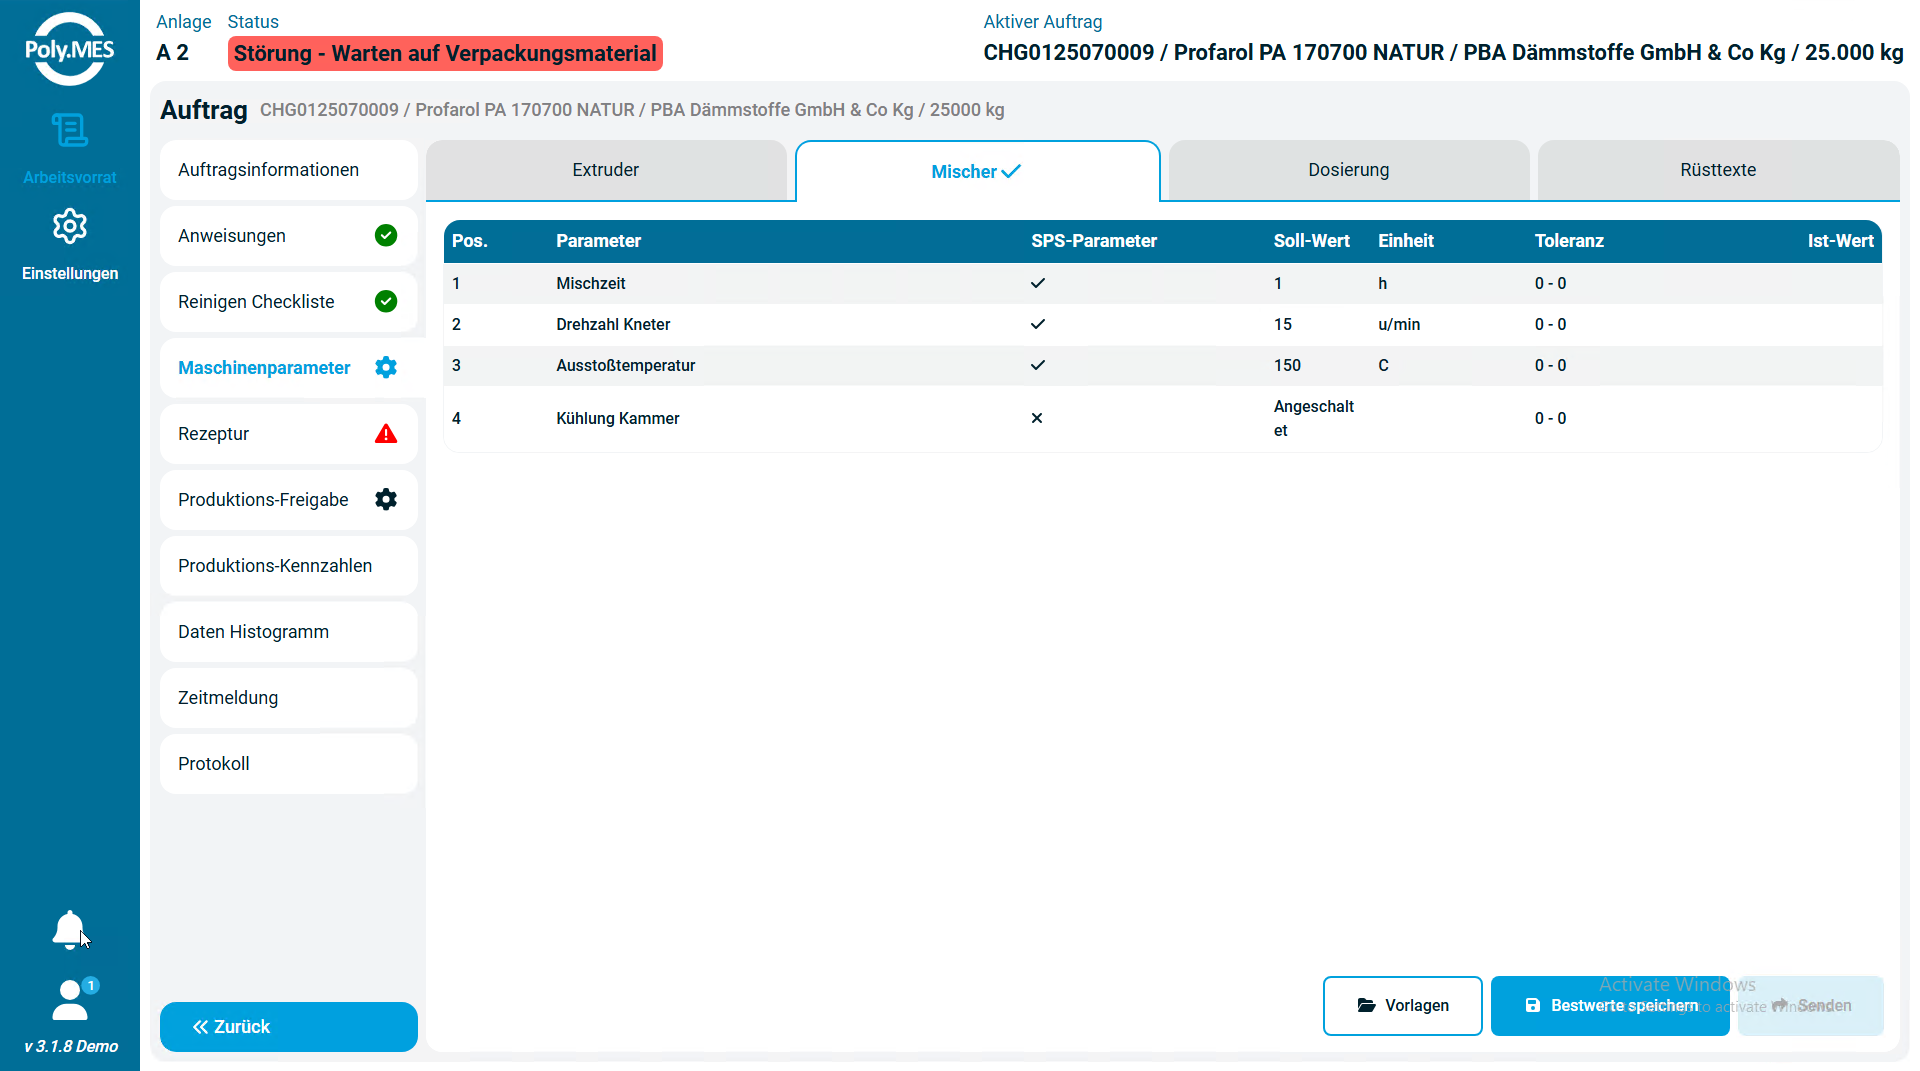Open the Anweisungen section
Image resolution: width=1920 pixels, height=1071 pixels.
pos(289,236)
